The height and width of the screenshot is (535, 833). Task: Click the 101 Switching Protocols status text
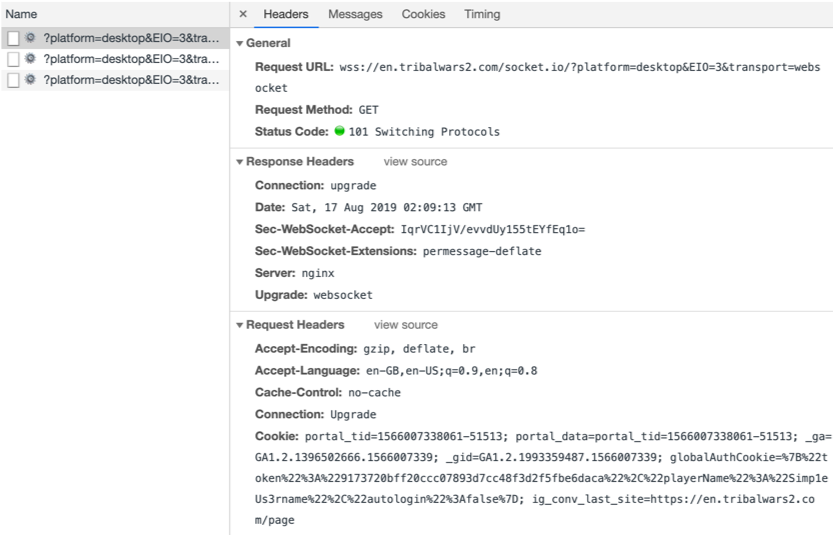(x=424, y=132)
